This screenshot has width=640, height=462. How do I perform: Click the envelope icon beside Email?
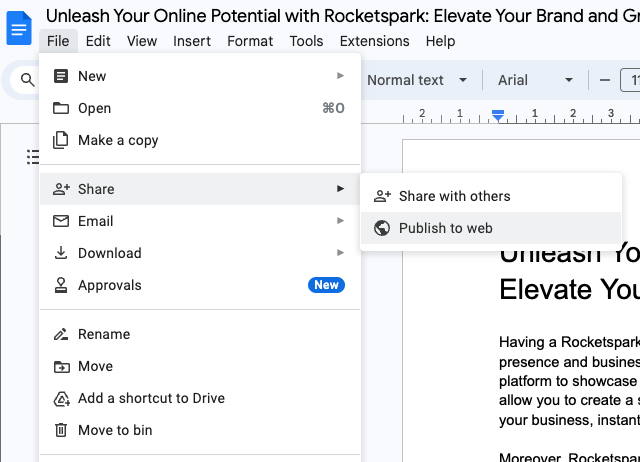click(61, 221)
